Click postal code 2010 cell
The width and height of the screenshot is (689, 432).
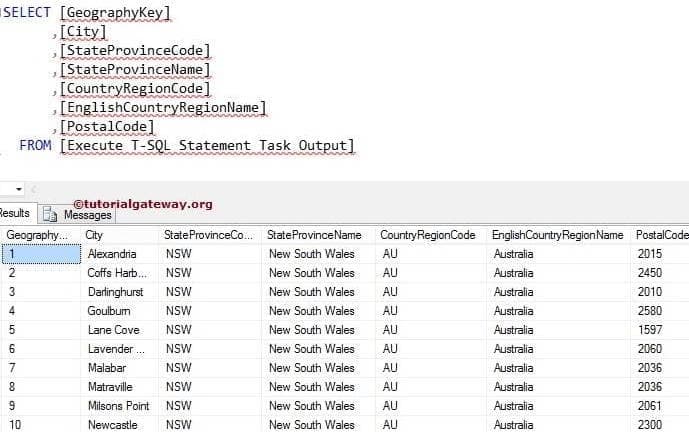click(x=660, y=292)
